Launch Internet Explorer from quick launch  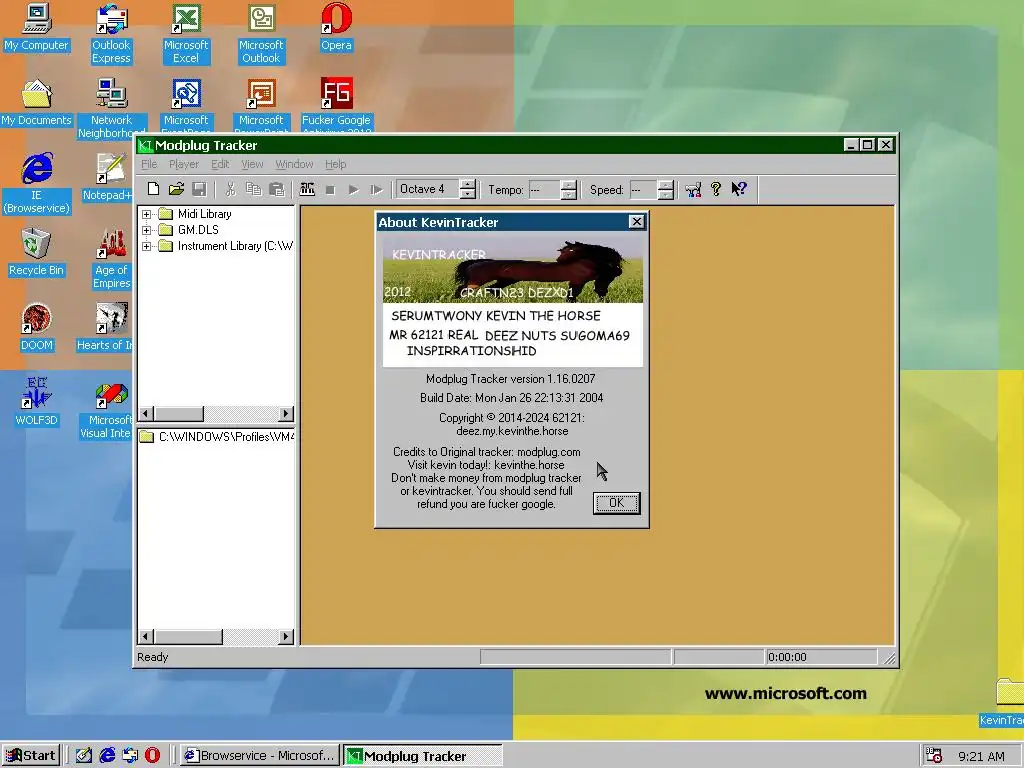(x=107, y=756)
